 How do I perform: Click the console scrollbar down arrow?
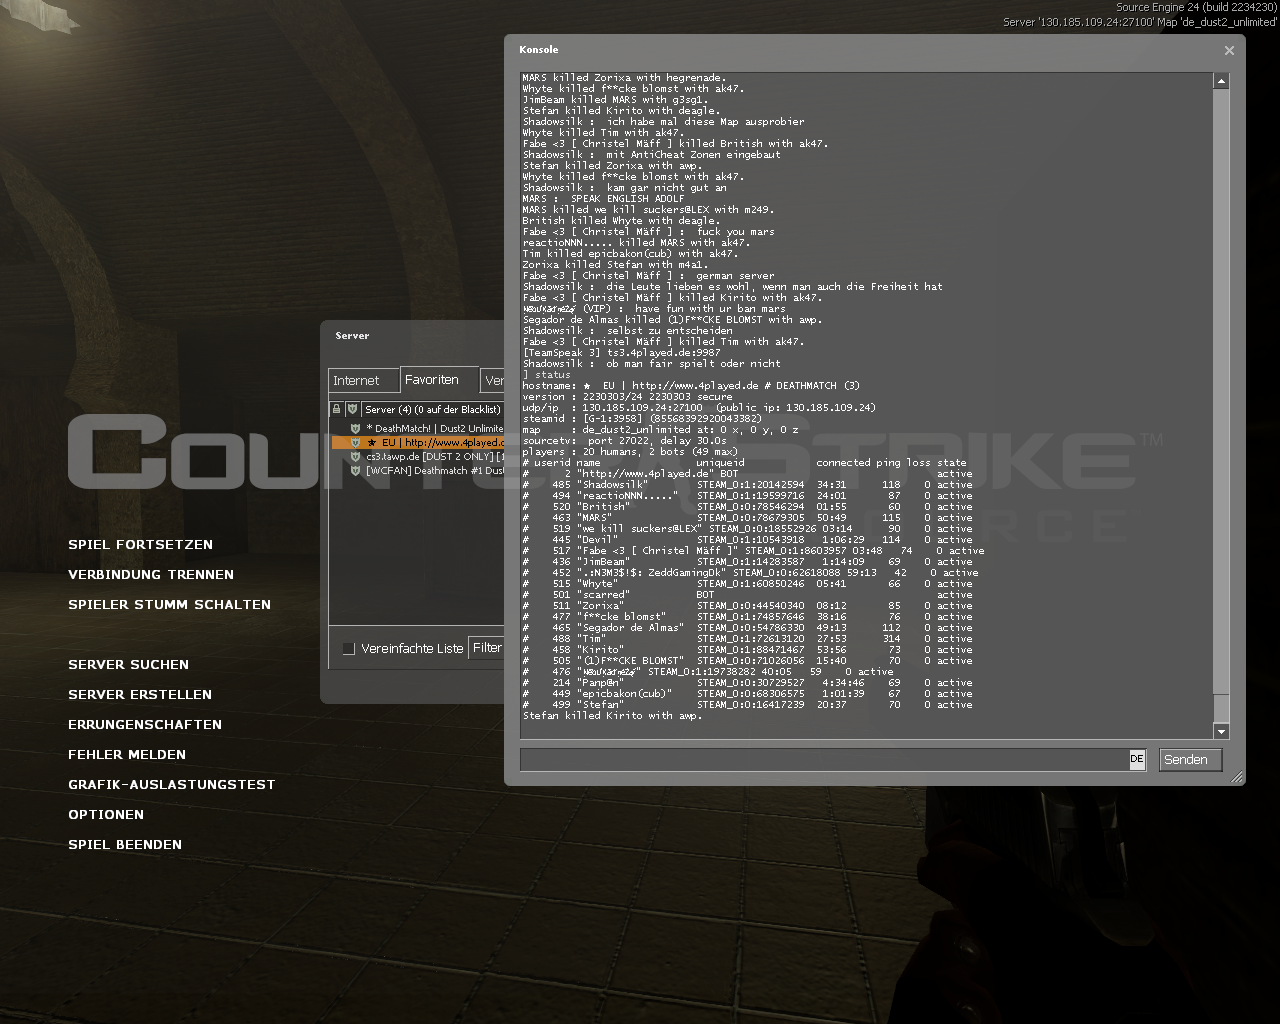pos(1221,731)
